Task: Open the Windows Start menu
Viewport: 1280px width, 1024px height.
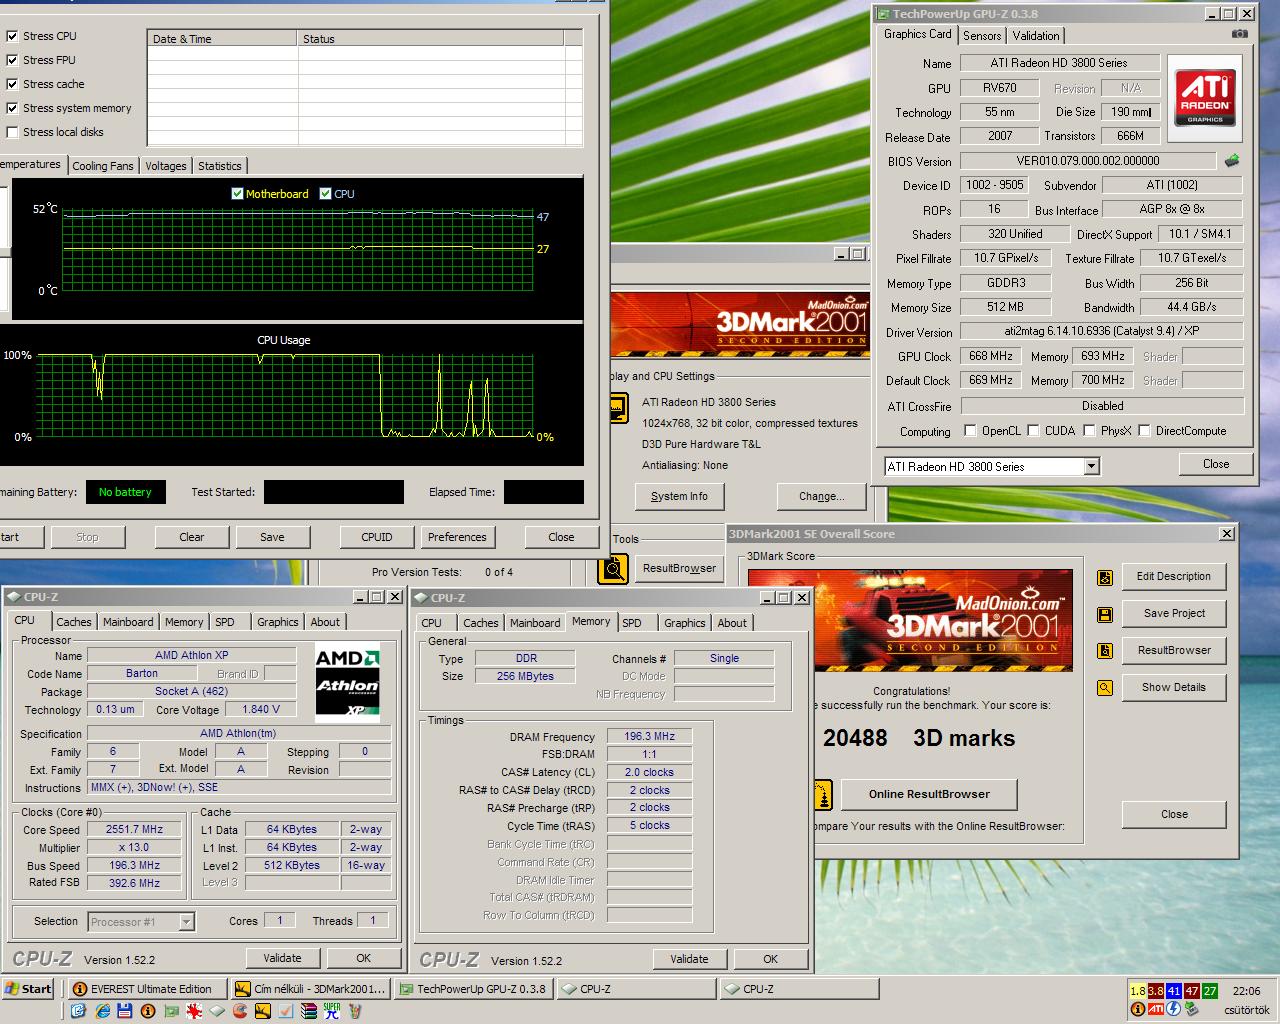Action: (28, 989)
